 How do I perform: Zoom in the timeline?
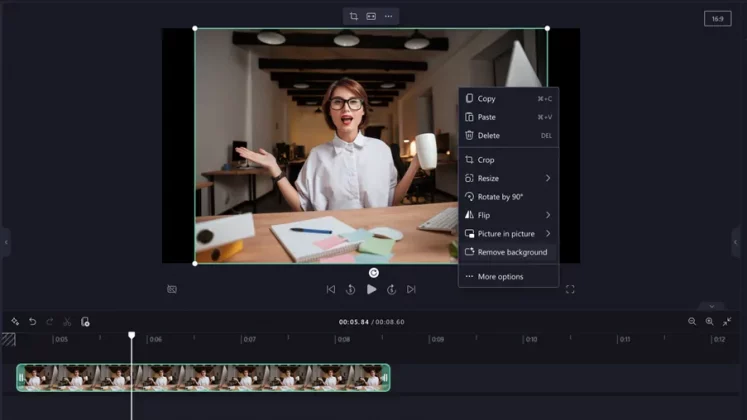[709, 322]
